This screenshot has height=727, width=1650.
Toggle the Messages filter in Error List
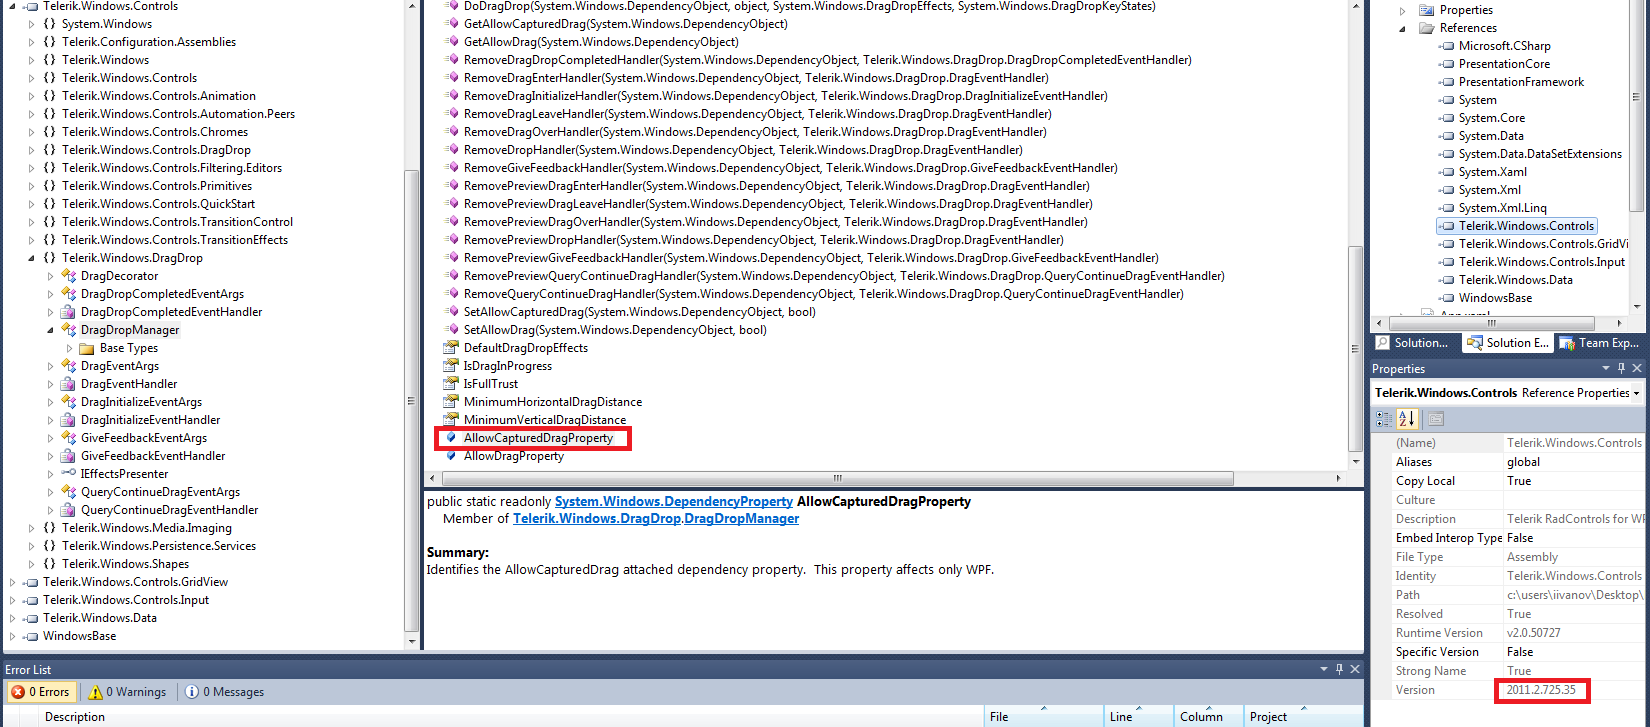225,692
